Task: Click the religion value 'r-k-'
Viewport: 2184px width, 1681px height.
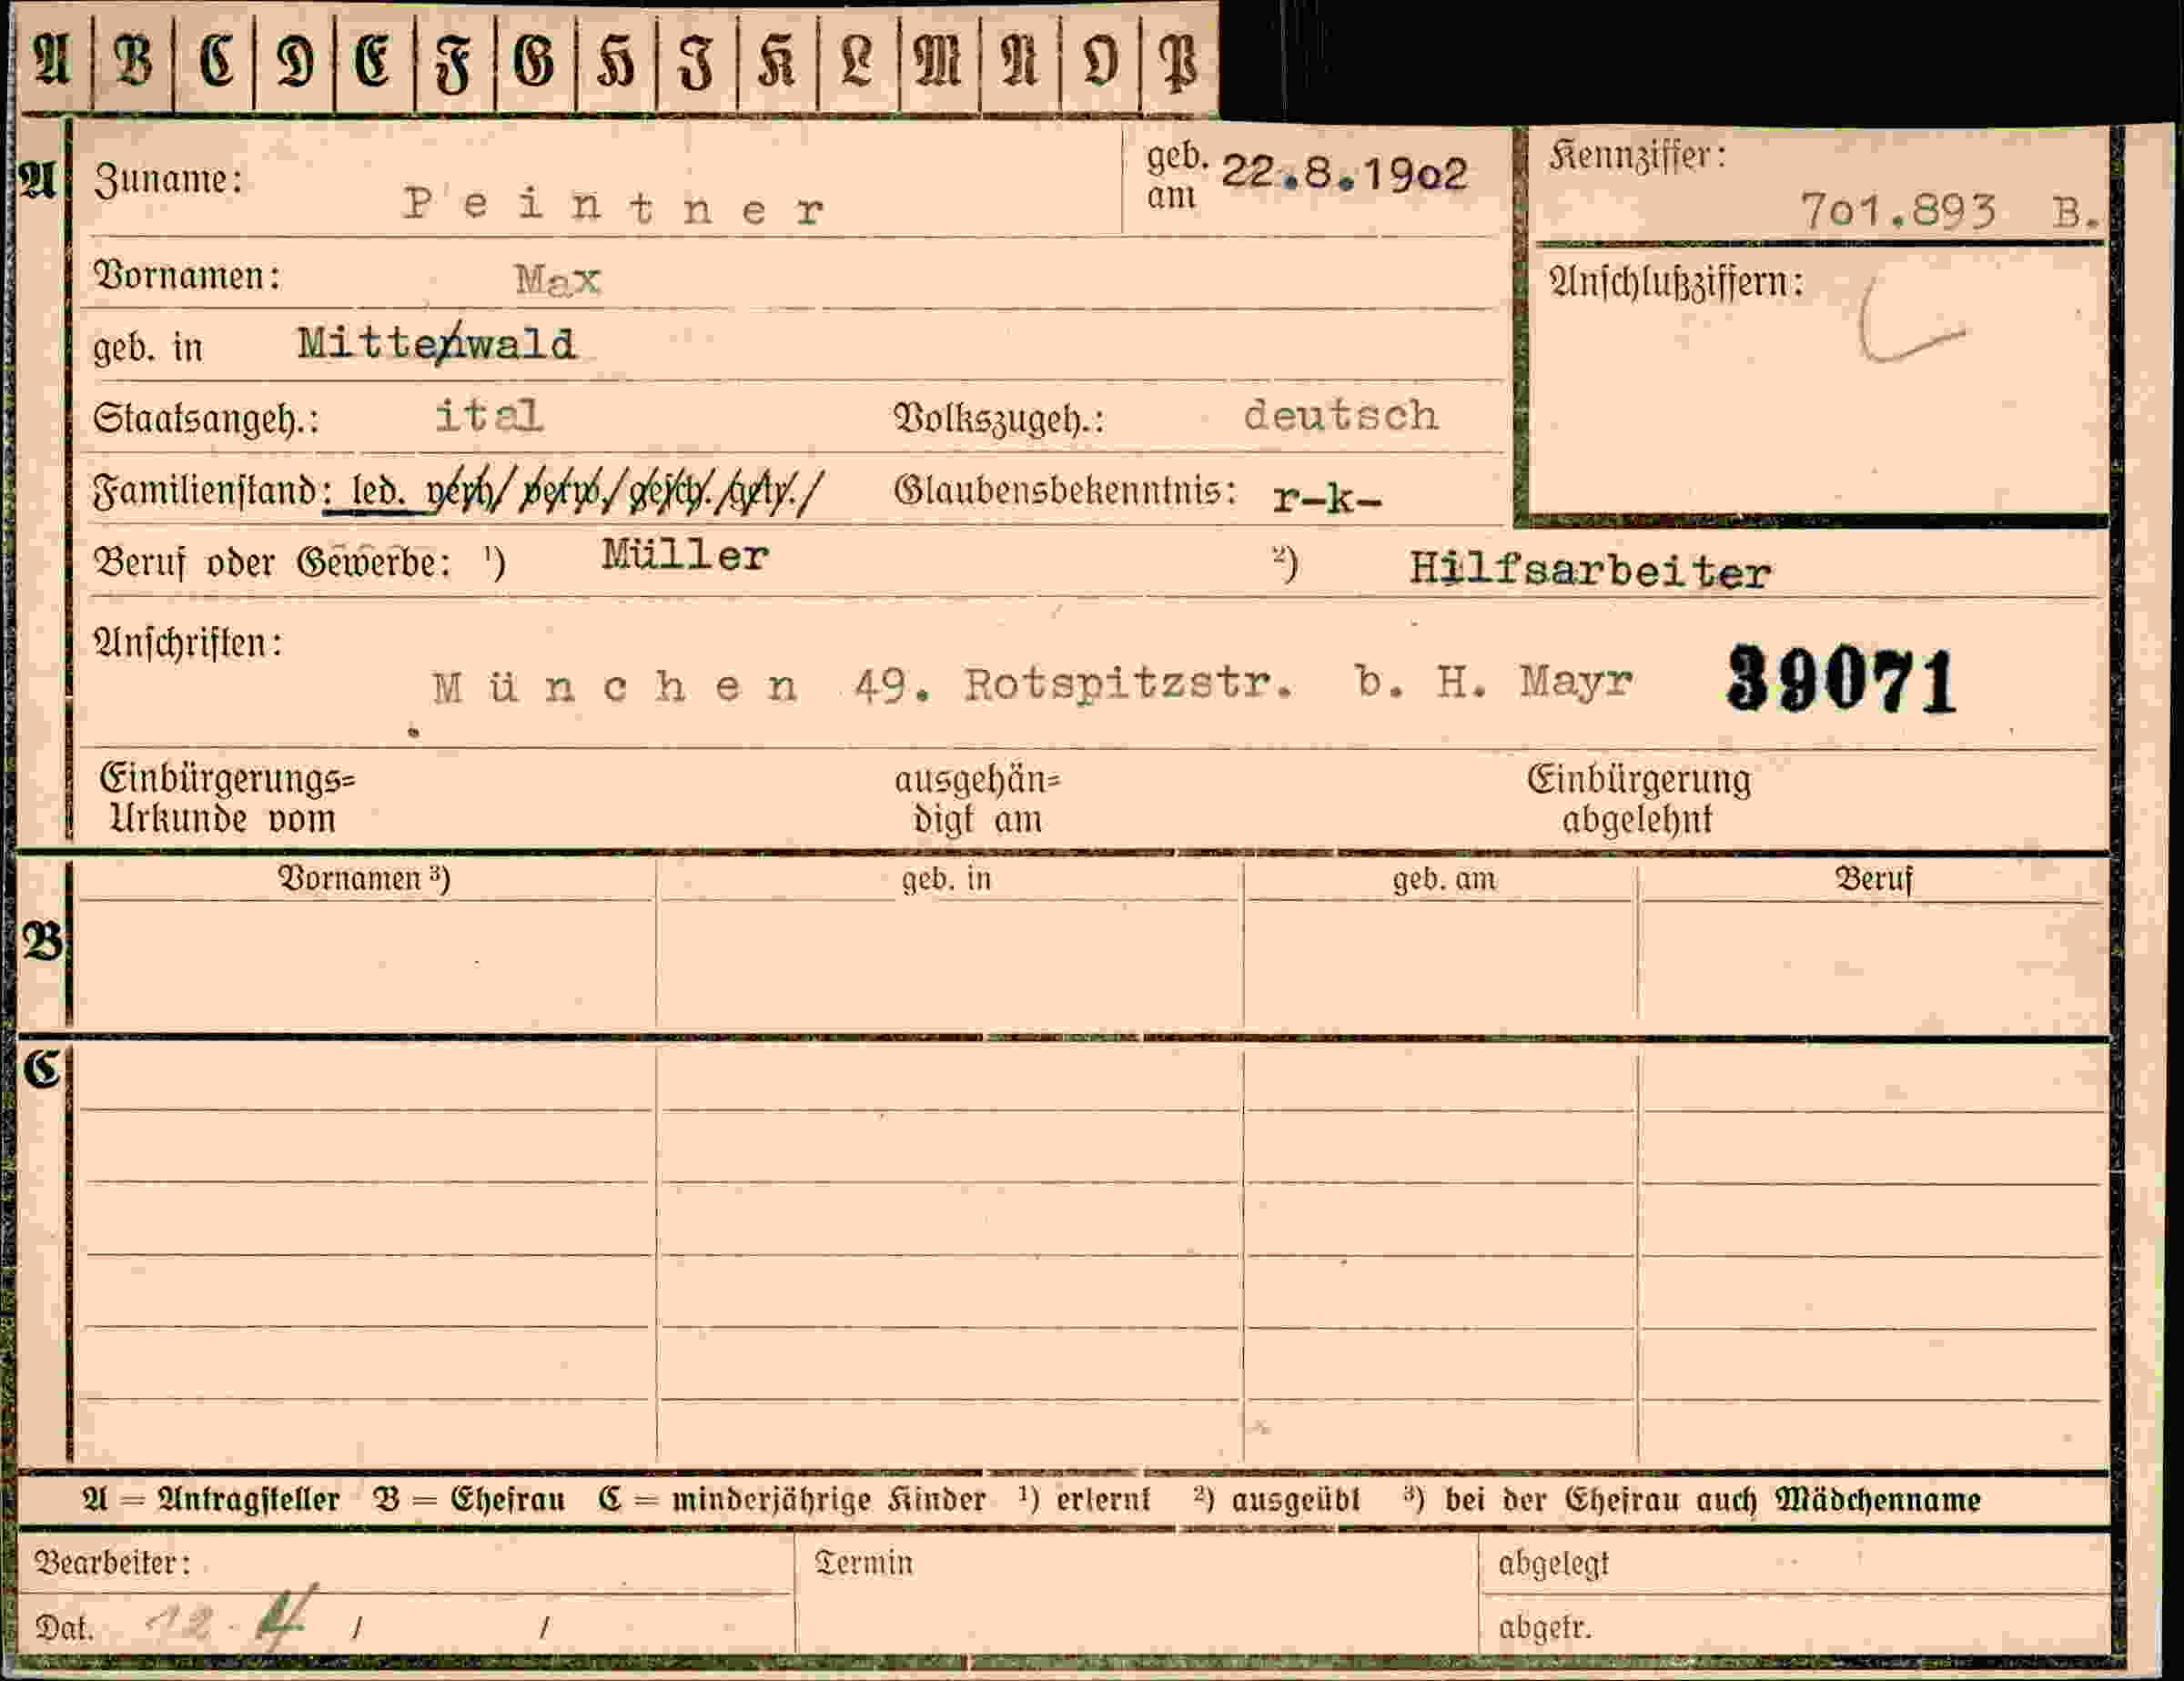Action: coord(1327,497)
